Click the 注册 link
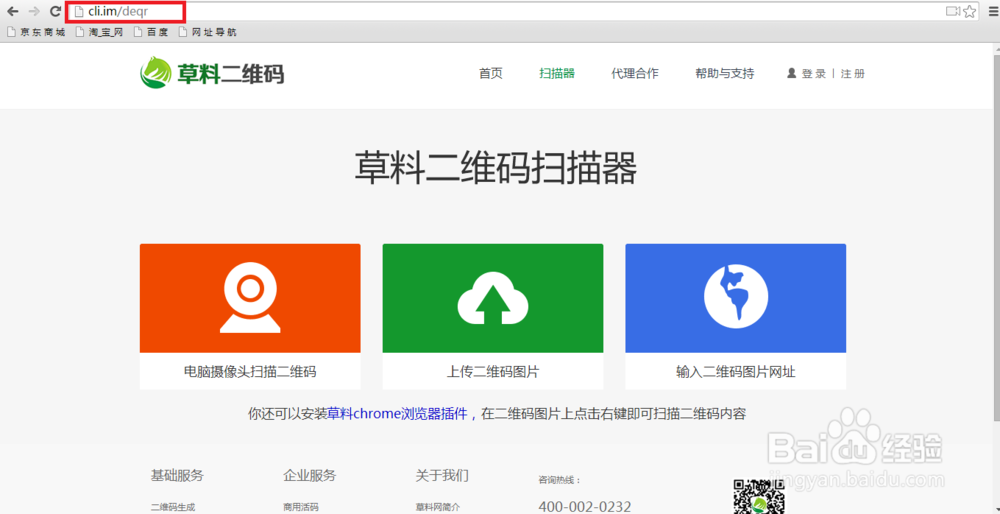 853,74
